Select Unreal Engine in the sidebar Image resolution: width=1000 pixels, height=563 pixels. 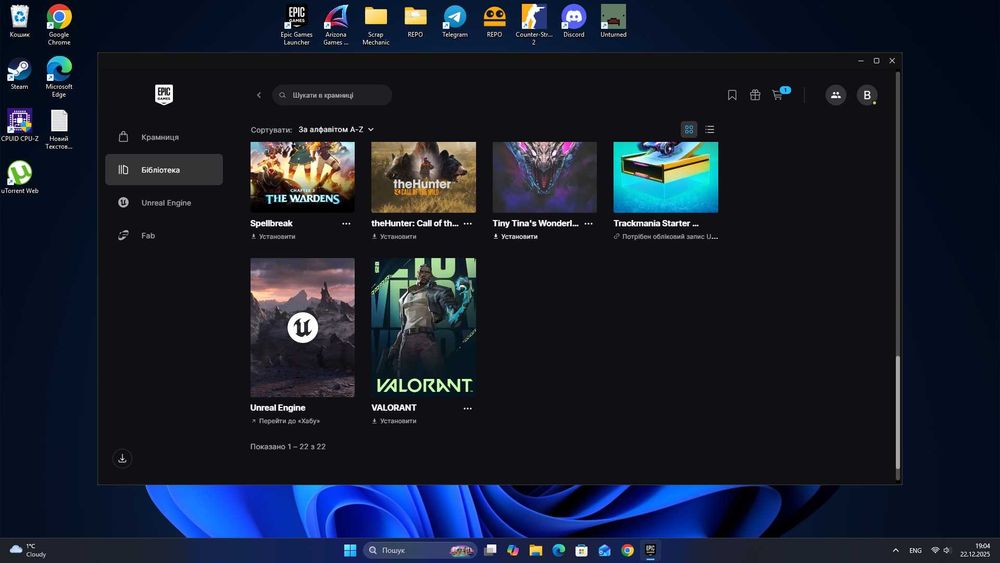tap(165, 203)
